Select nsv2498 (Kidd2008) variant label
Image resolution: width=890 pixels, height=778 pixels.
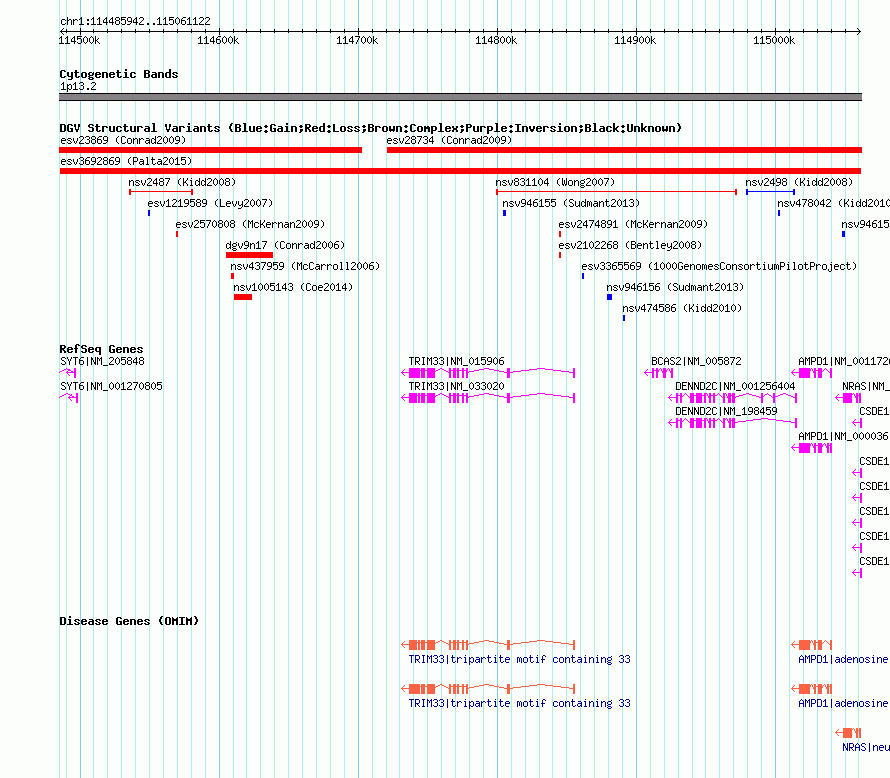coord(799,182)
